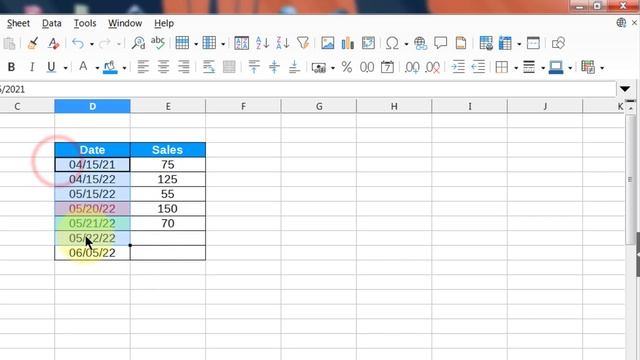Delete a decimal place
The height and width of the screenshot is (360, 640).
point(432,67)
